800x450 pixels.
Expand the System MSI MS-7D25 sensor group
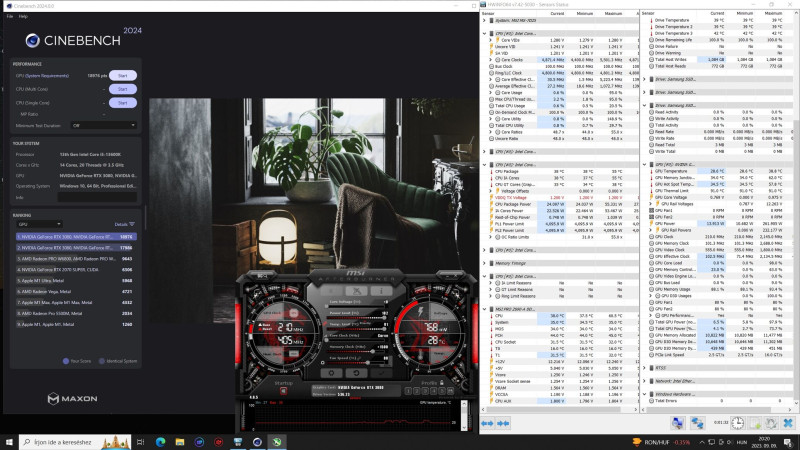(x=484, y=20)
